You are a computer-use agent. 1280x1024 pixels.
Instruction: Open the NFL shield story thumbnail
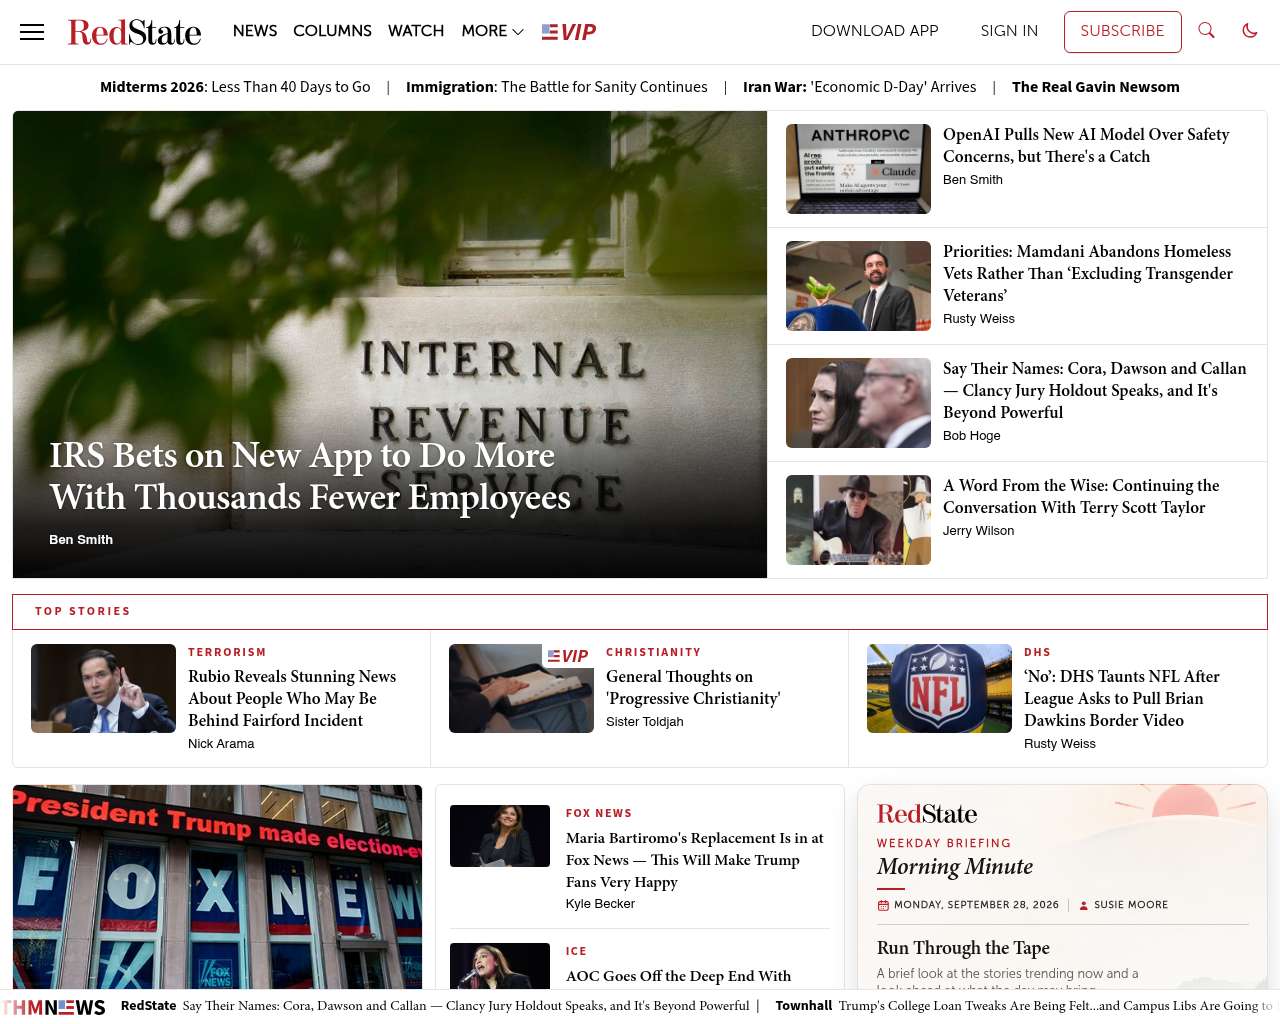point(939,688)
